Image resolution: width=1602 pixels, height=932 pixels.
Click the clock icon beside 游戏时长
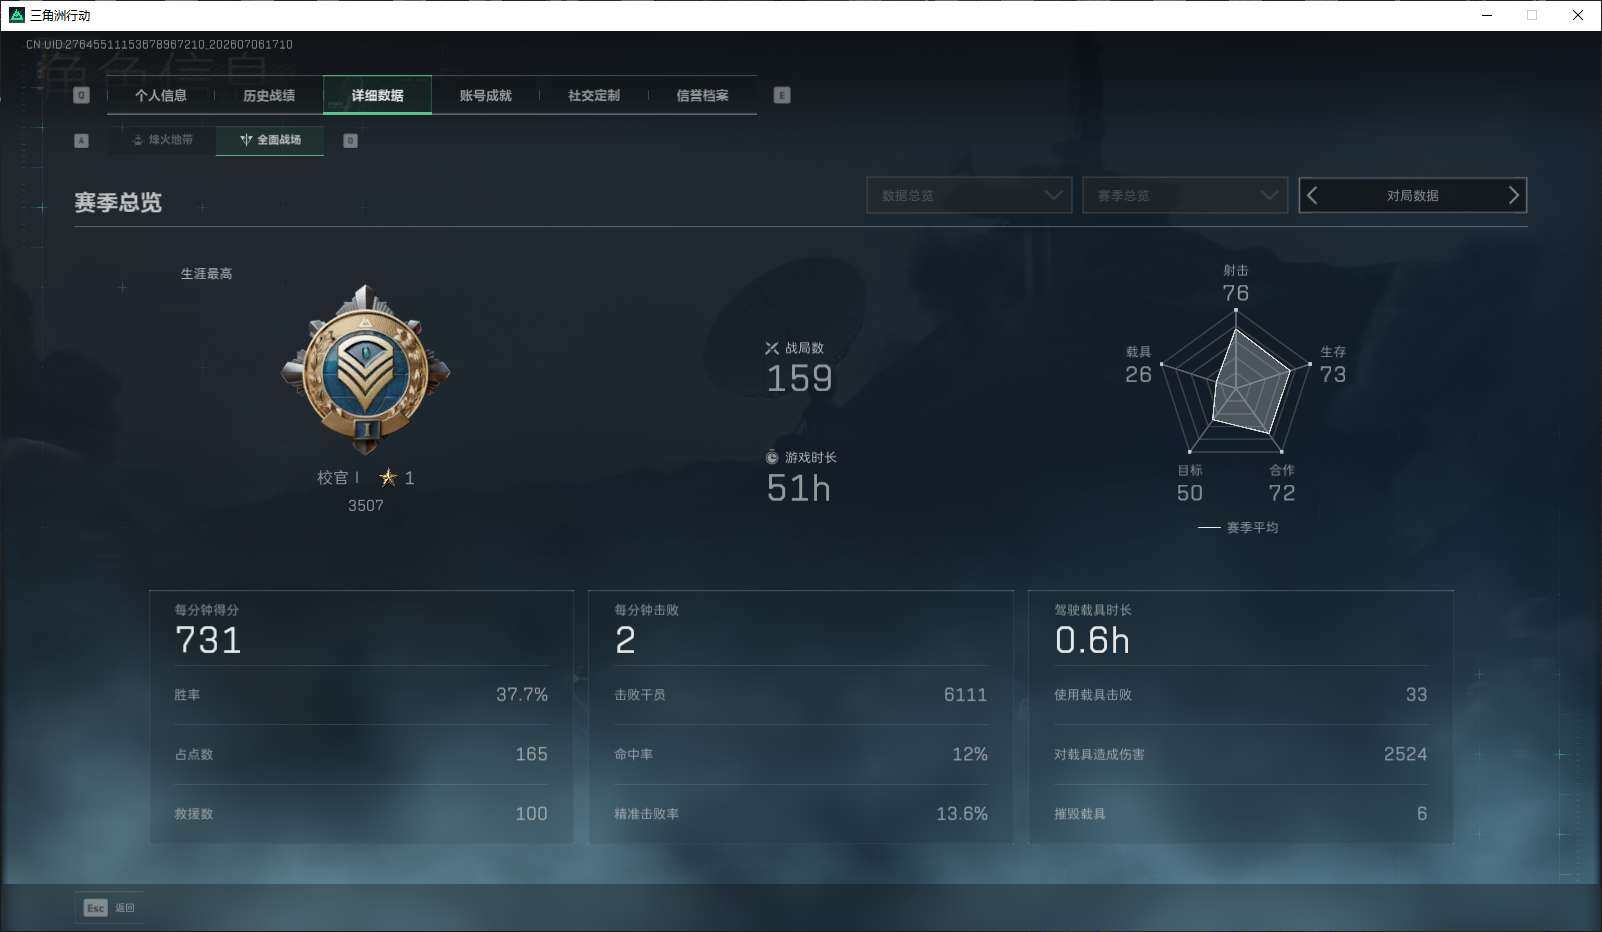[x=772, y=457]
